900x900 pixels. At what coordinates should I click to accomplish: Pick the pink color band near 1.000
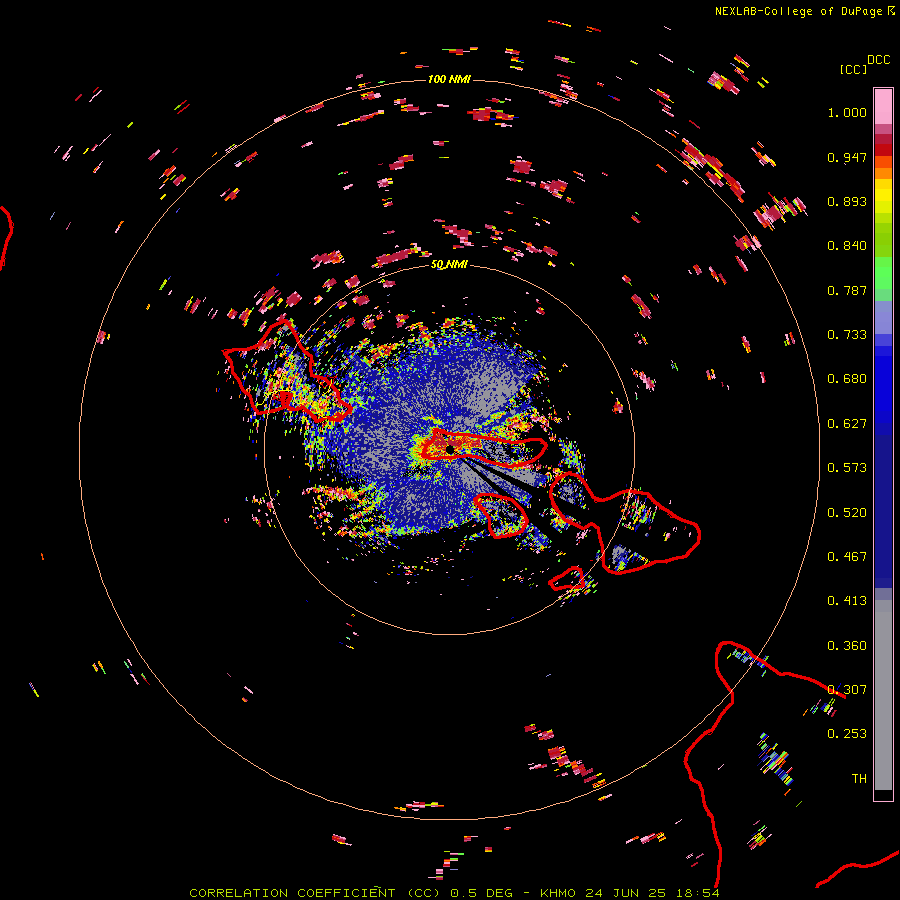(x=883, y=106)
